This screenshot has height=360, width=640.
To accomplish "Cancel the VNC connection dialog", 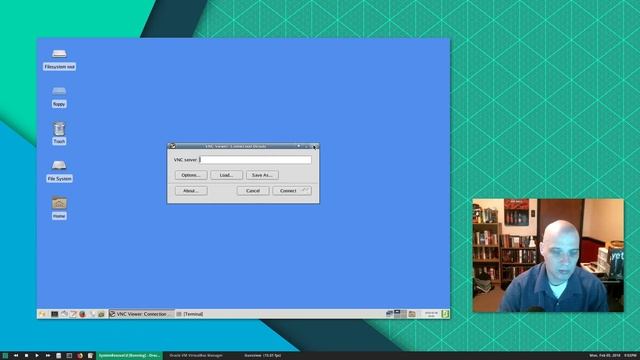I will click(x=253, y=191).
